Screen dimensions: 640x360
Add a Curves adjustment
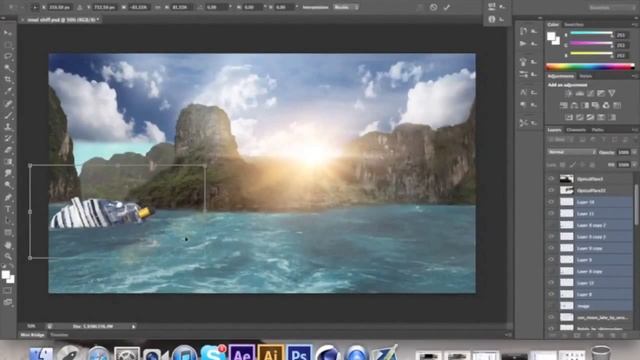[590, 93]
